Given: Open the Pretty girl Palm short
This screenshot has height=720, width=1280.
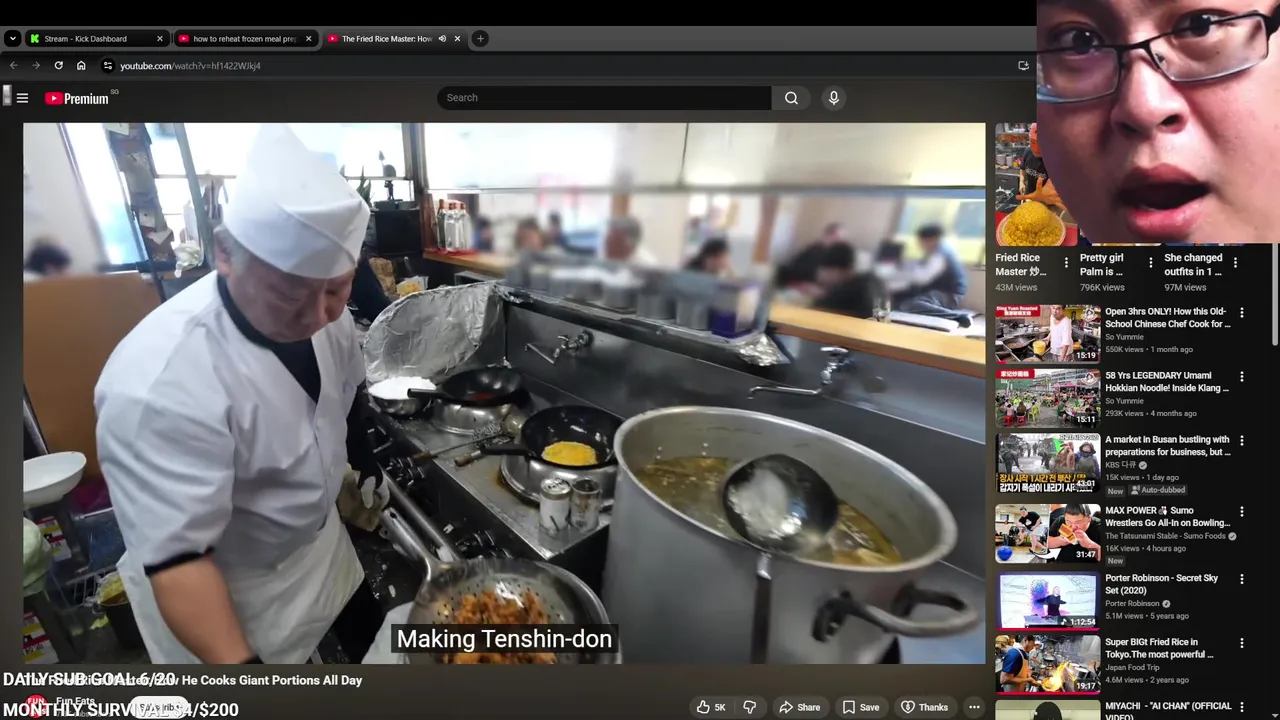Looking at the screenshot, I should [1101, 264].
